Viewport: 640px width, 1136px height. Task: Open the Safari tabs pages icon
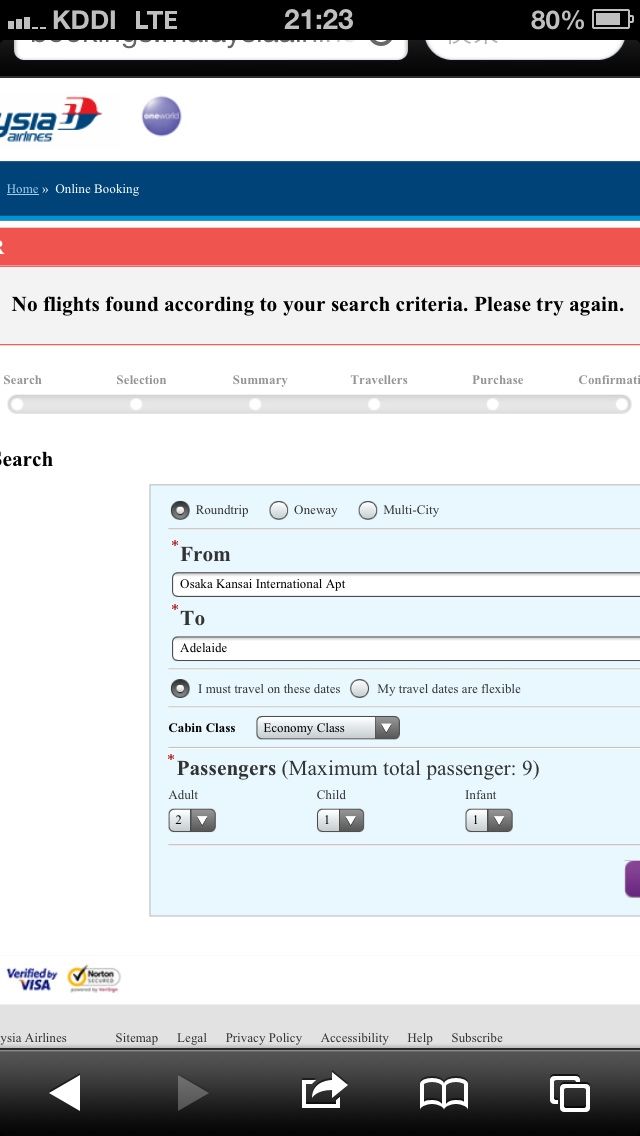[570, 1093]
